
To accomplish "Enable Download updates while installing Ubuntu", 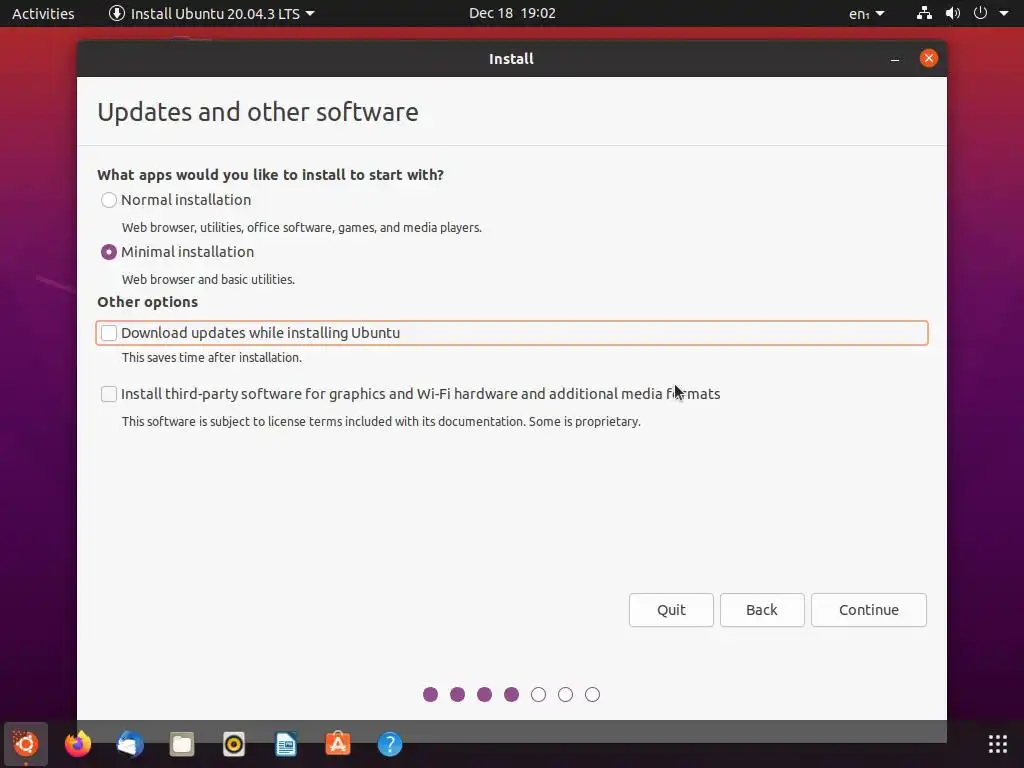I will tap(109, 333).
